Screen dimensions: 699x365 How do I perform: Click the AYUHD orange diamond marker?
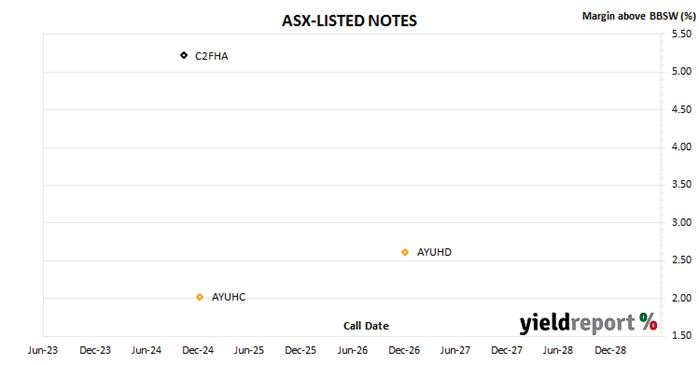(x=405, y=252)
